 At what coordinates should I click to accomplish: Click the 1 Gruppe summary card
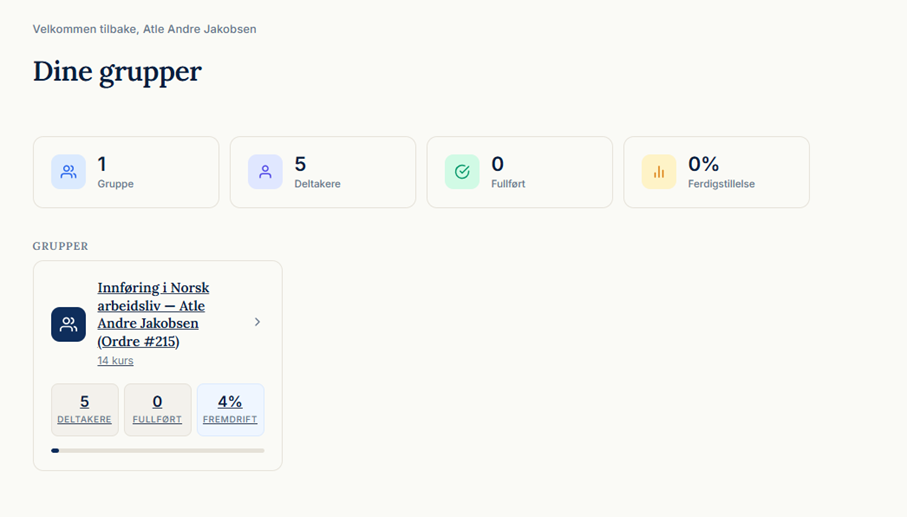[126, 172]
